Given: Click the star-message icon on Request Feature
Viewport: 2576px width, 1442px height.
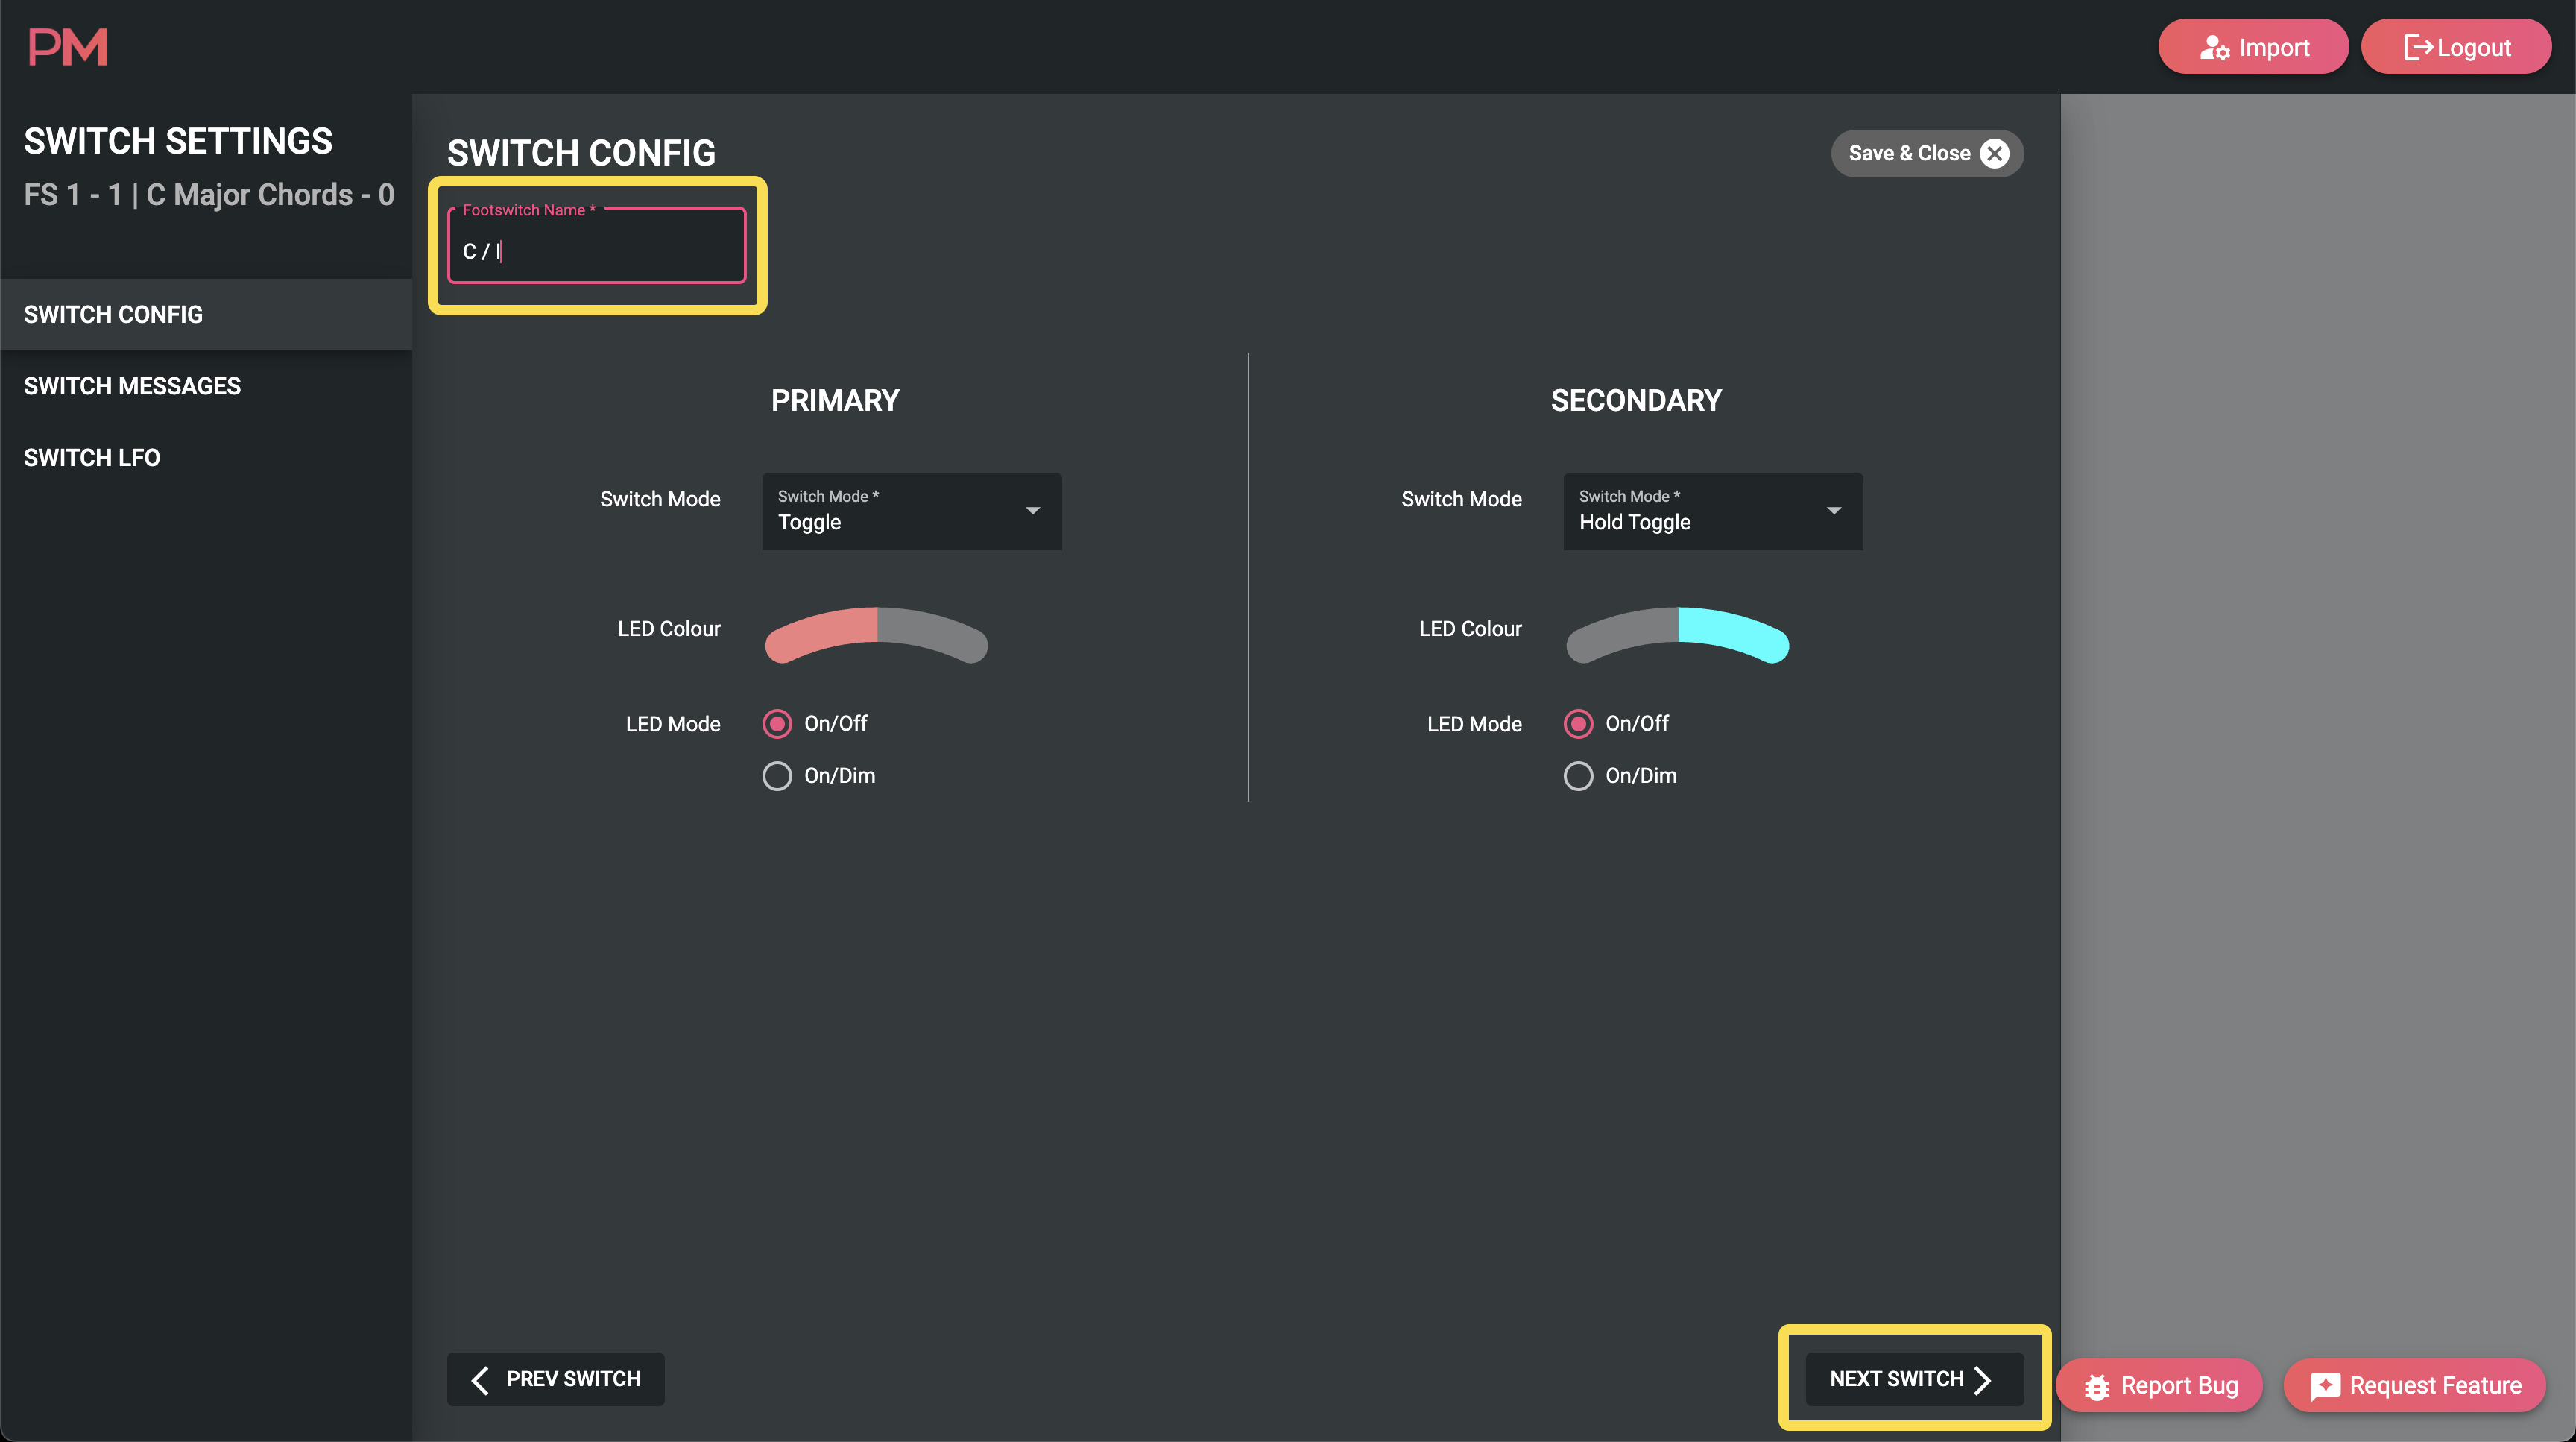Looking at the screenshot, I should [x=2325, y=1386].
